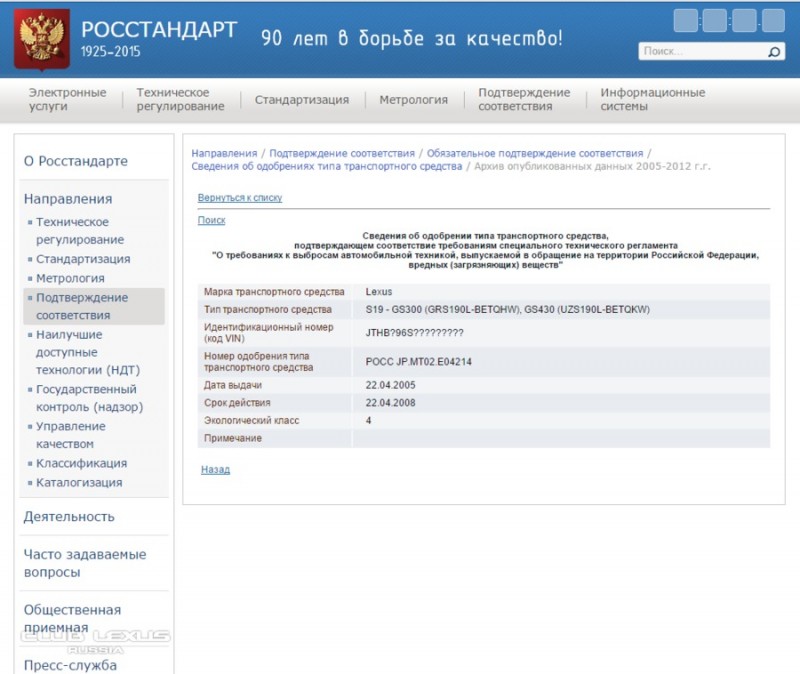The width and height of the screenshot is (800, 674).
Task: Open Подтверждение соответствия top menu
Action: pyautogui.click(x=524, y=99)
